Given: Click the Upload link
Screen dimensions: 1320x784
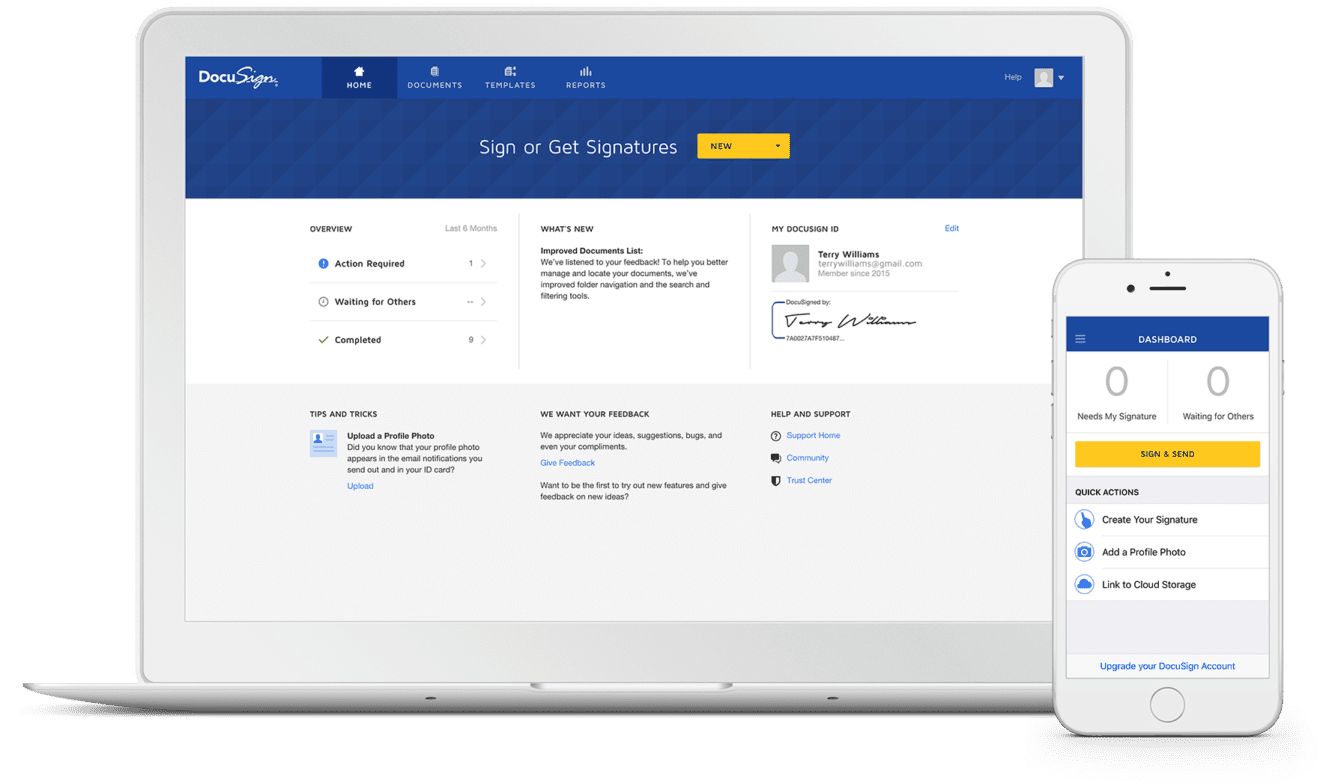Looking at the screenshot, I should pyautogui.click(x=360, y=486).
